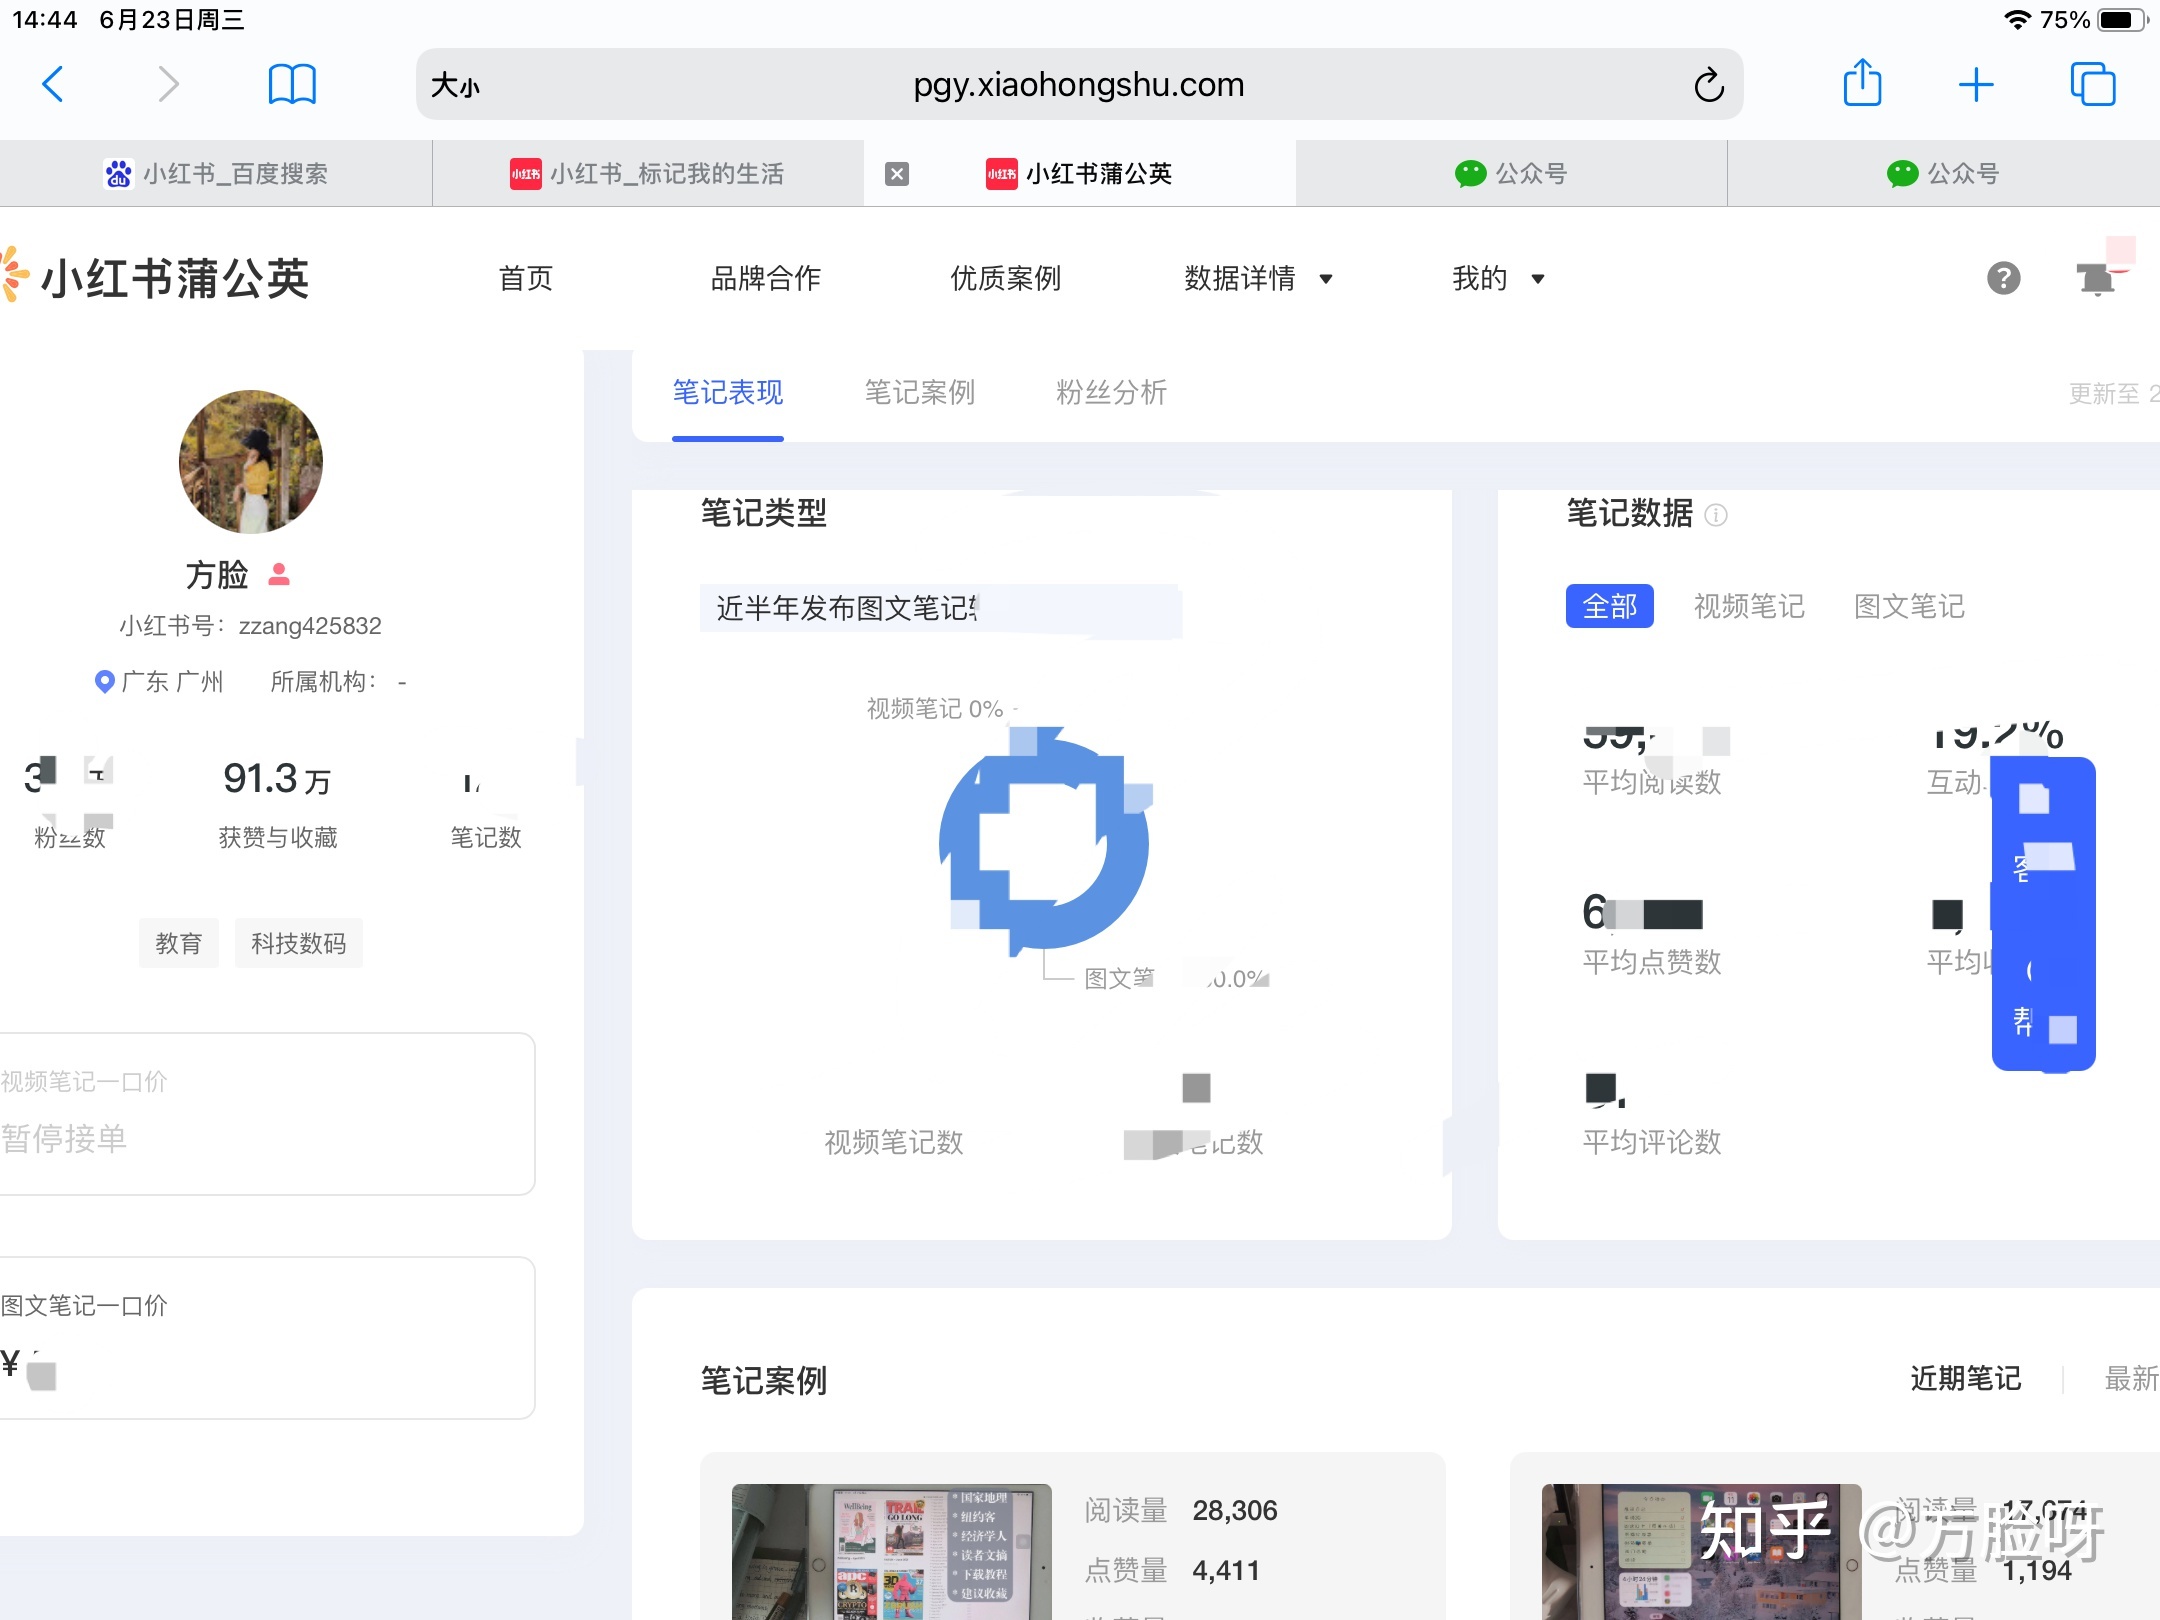Image resolution: width=2160 pixels, height=1620 pixels.
Task: Open the 品牌合作 nav item
Action: 766,278
